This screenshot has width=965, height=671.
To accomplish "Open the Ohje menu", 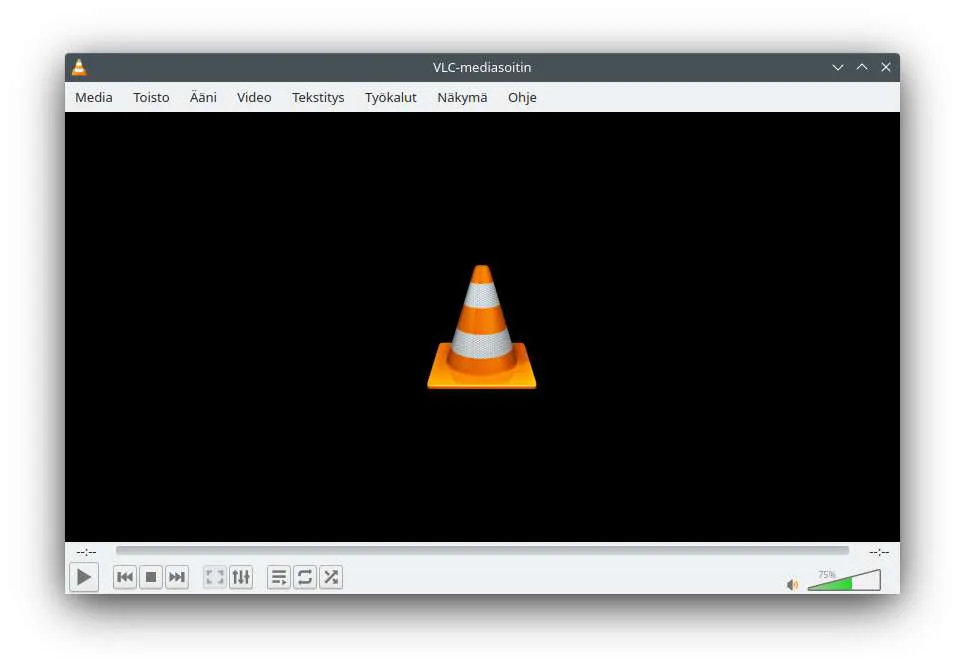I will (523, 97).
